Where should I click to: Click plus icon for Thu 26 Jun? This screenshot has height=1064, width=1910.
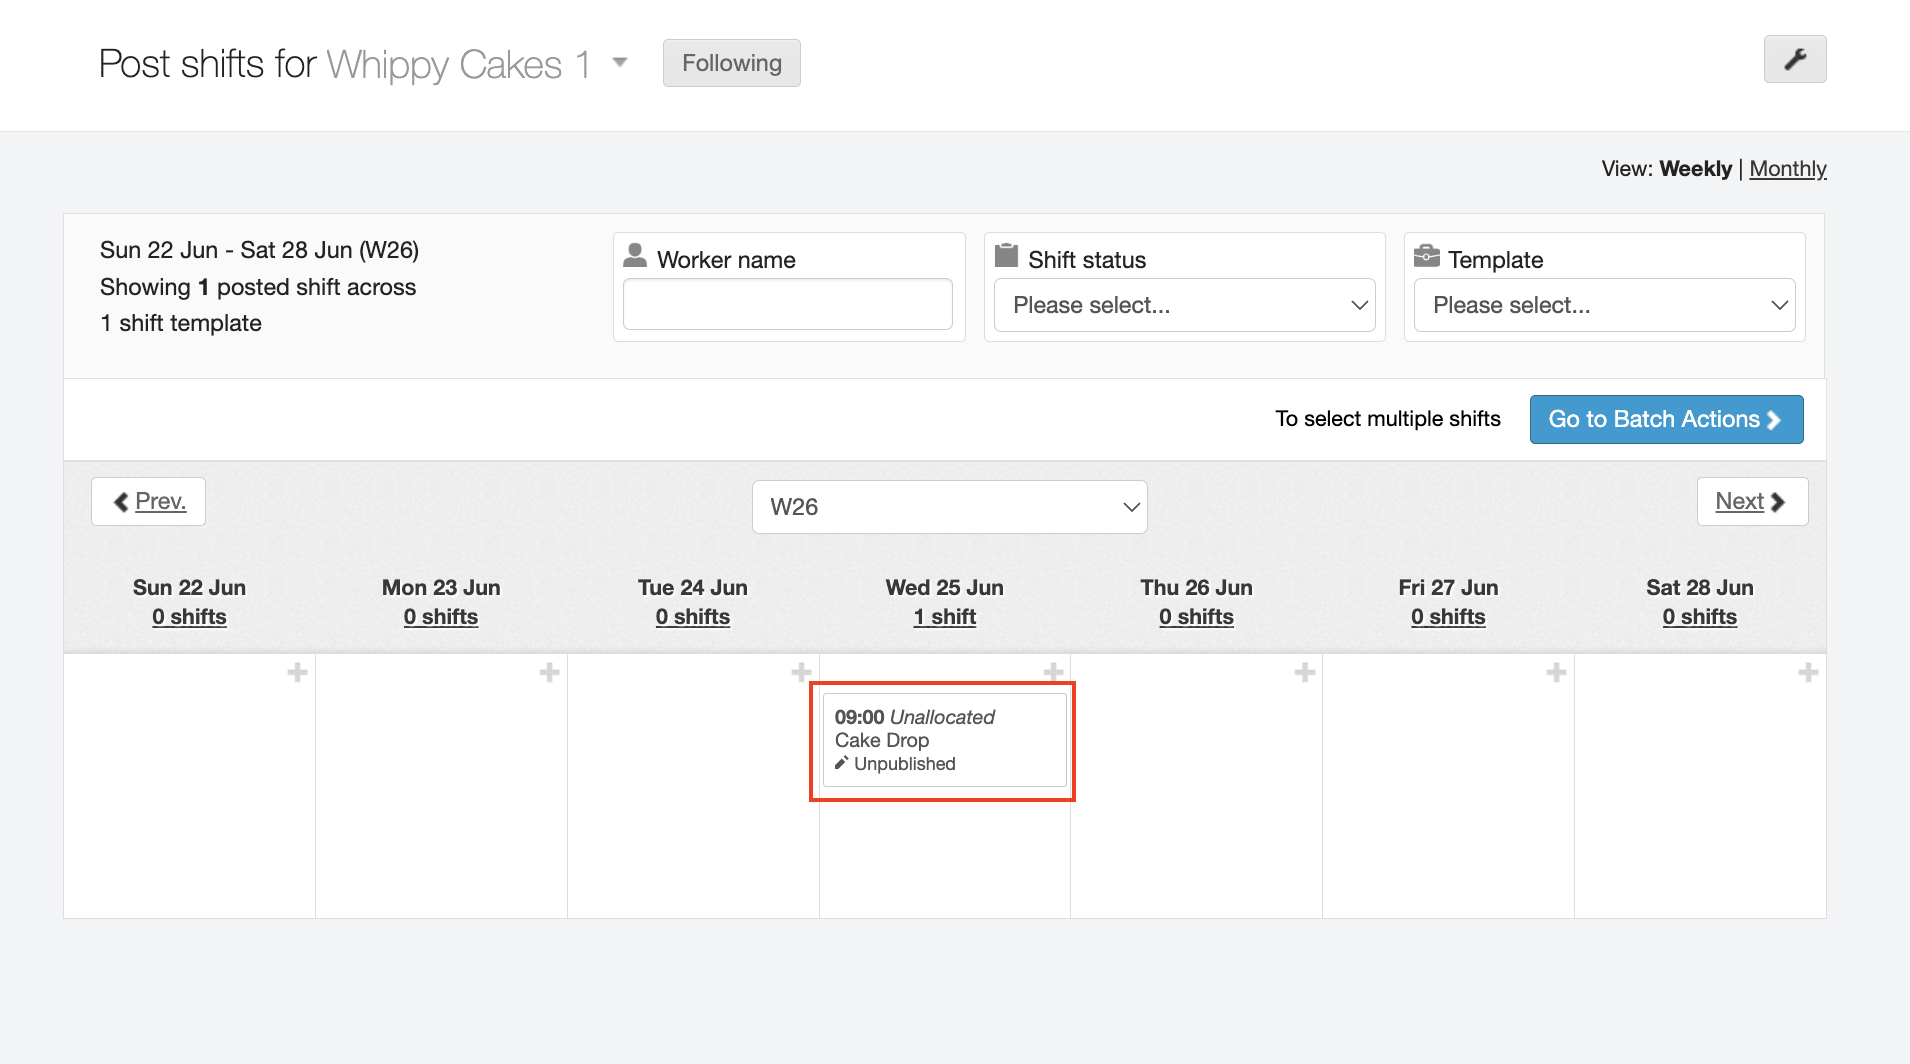(1305, 673)
